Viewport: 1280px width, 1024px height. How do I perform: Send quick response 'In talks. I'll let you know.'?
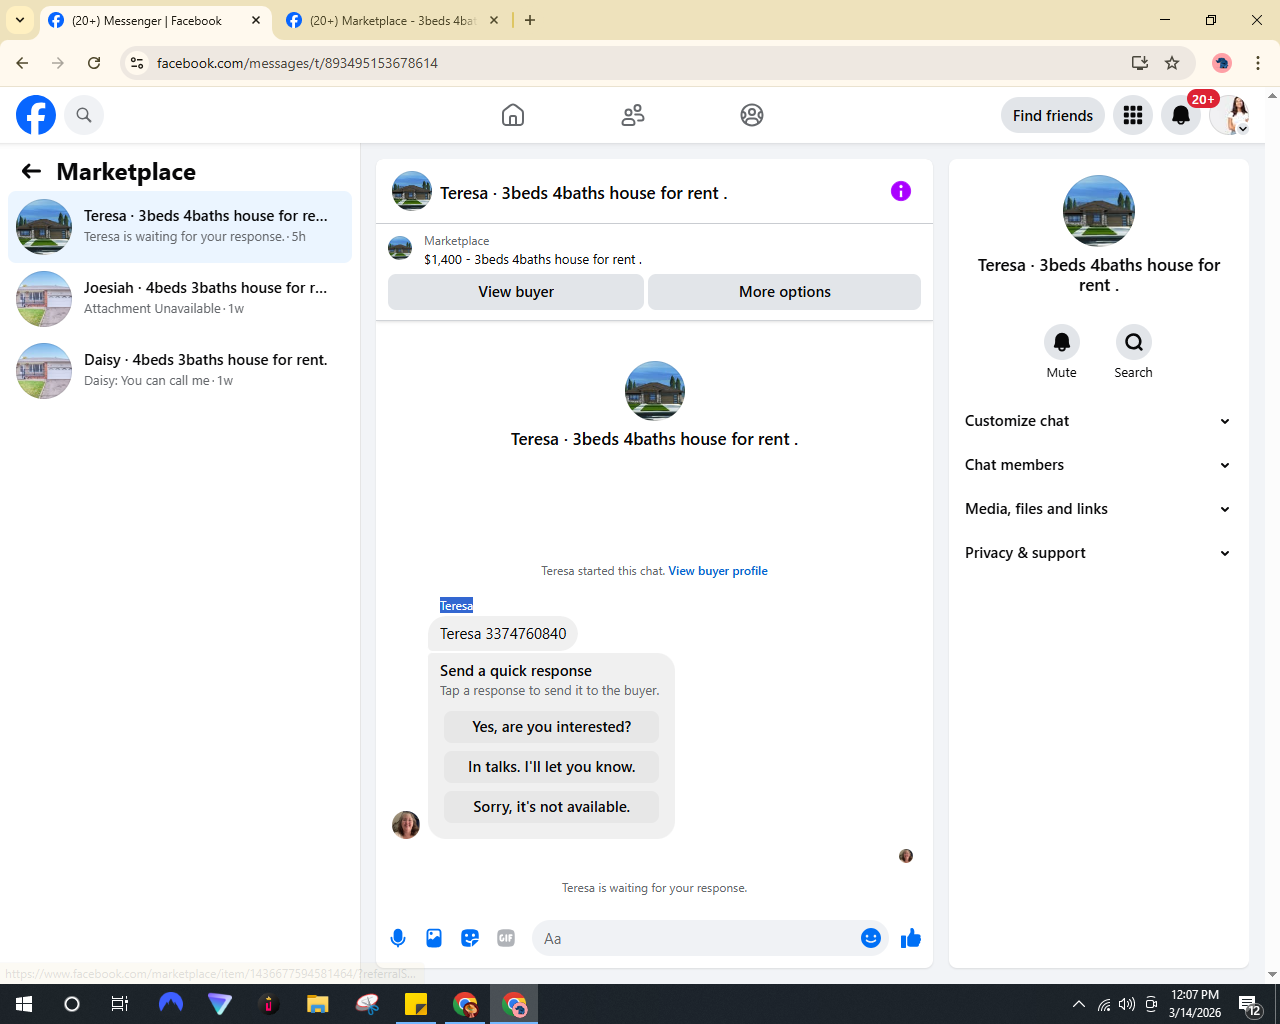coord(552,767)
